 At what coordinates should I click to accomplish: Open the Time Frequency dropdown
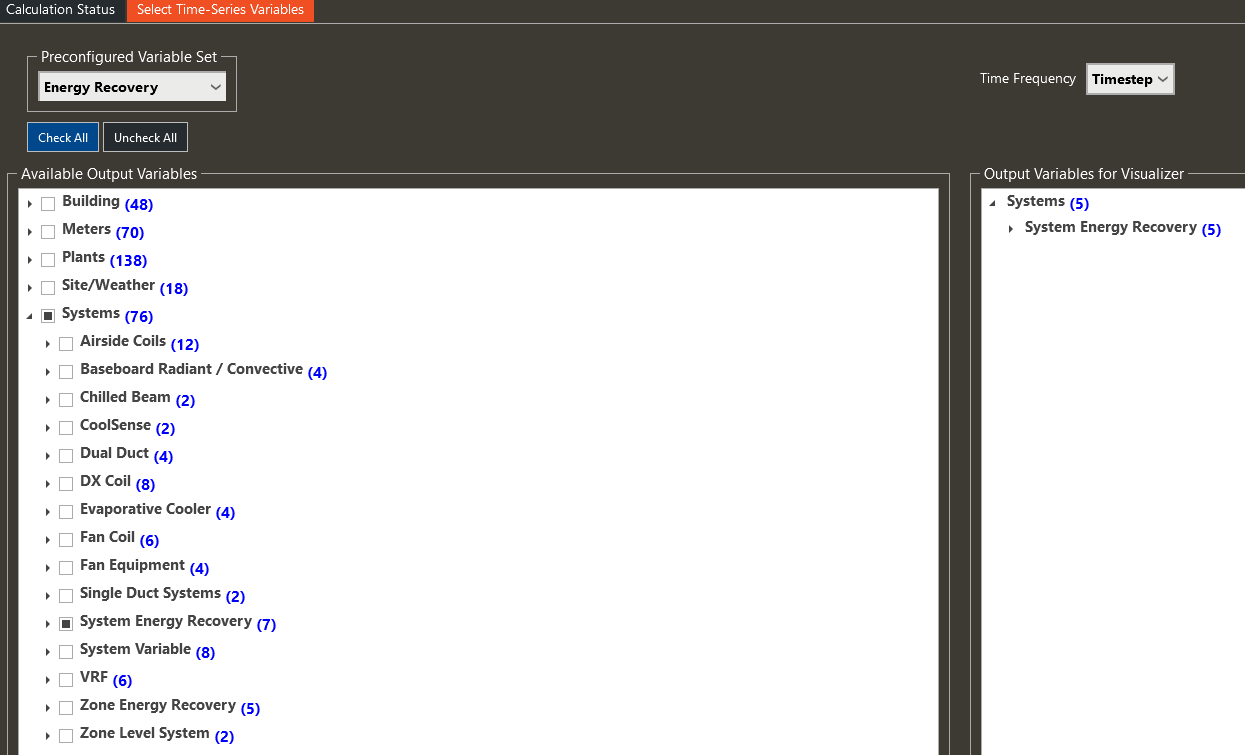[1130, 79]
